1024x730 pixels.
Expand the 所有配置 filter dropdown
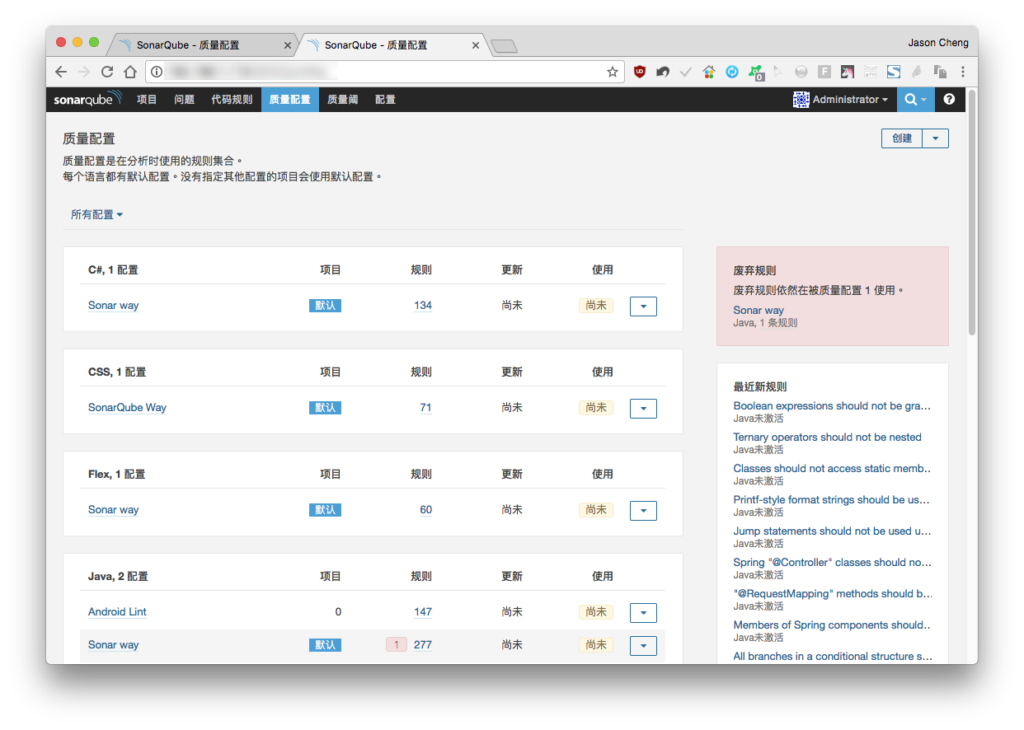click(x=96, y=215)
